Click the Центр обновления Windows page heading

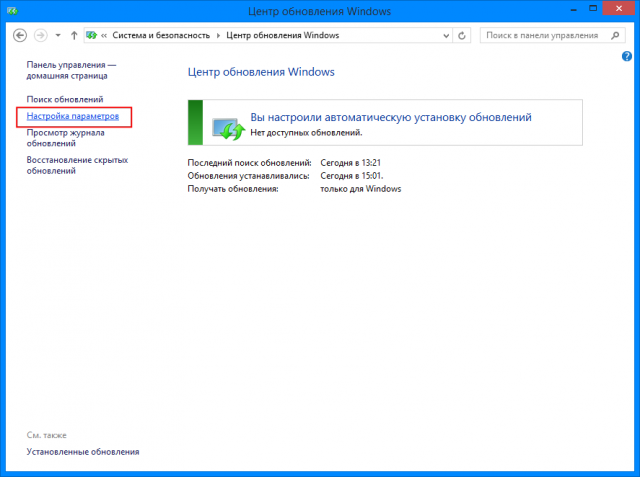(261, 72)
